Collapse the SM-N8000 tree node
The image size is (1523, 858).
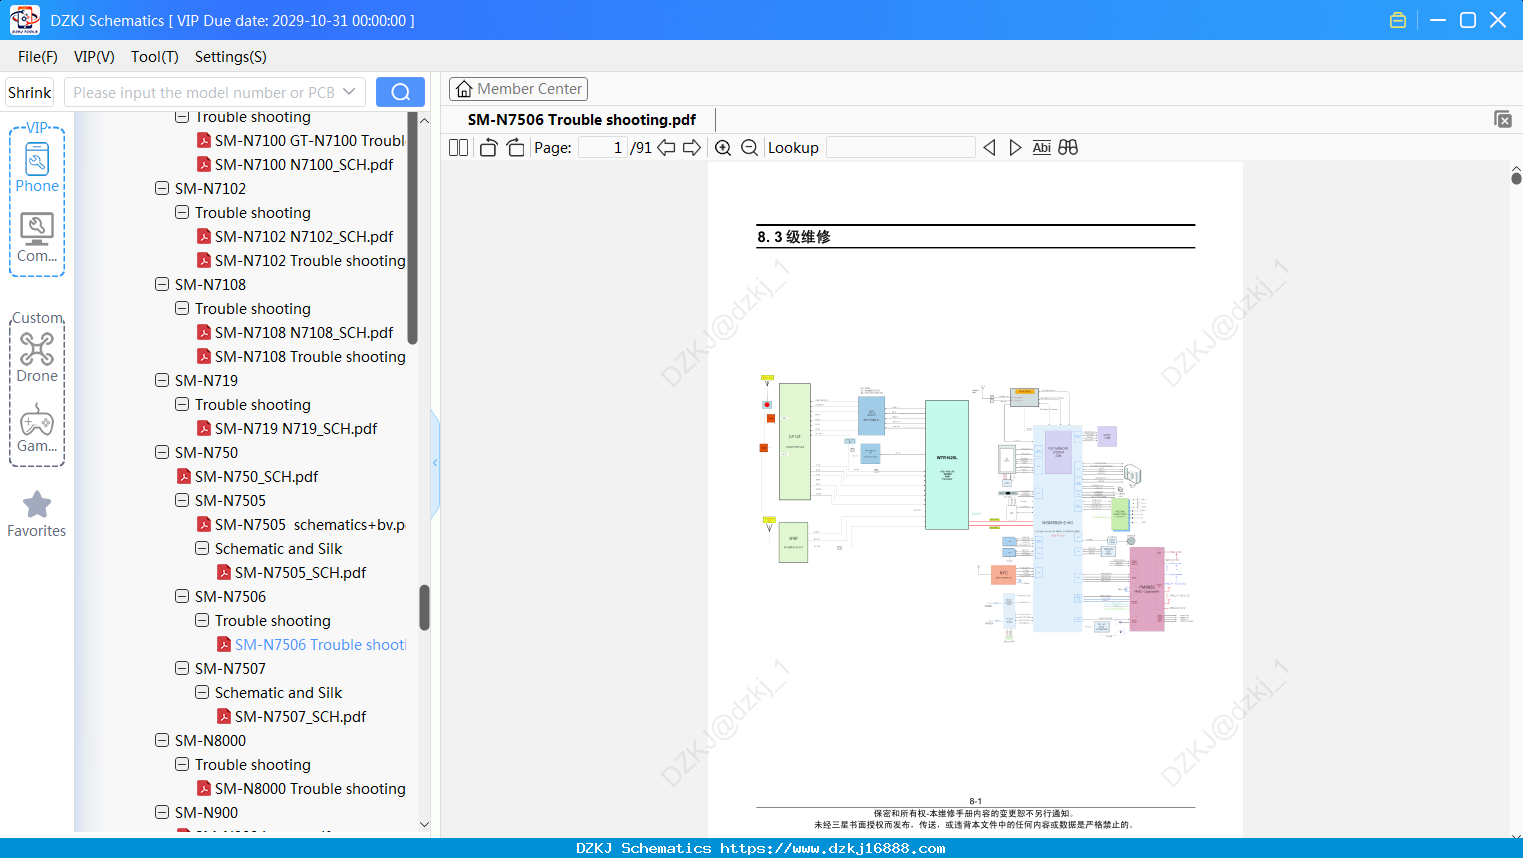162,741
